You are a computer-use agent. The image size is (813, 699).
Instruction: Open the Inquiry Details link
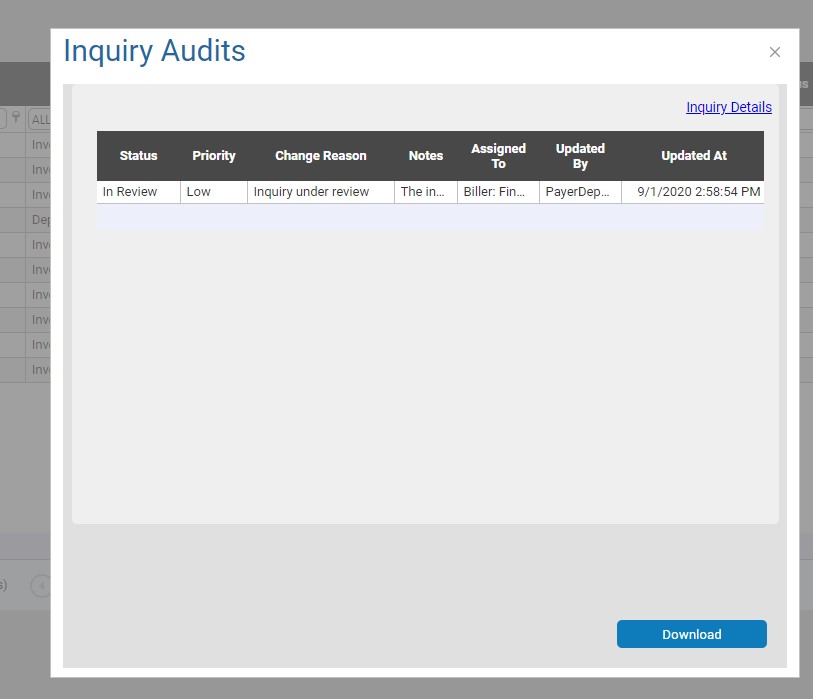(x=728, y=107)
